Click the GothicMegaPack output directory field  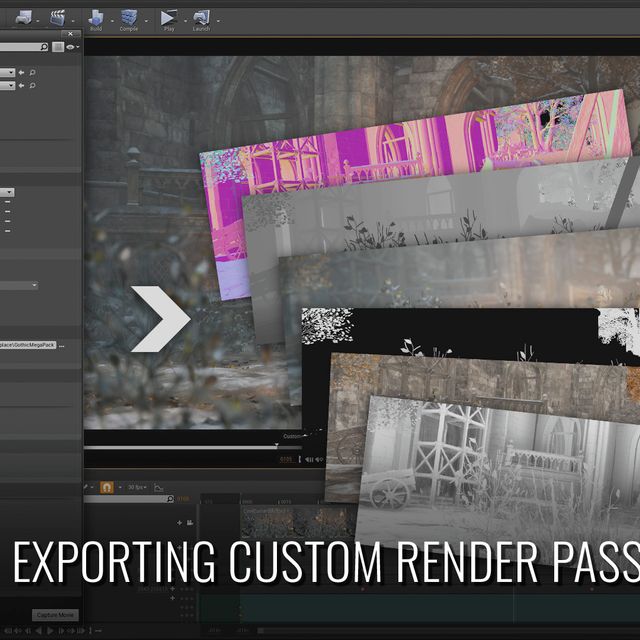[x=27, y=345]
